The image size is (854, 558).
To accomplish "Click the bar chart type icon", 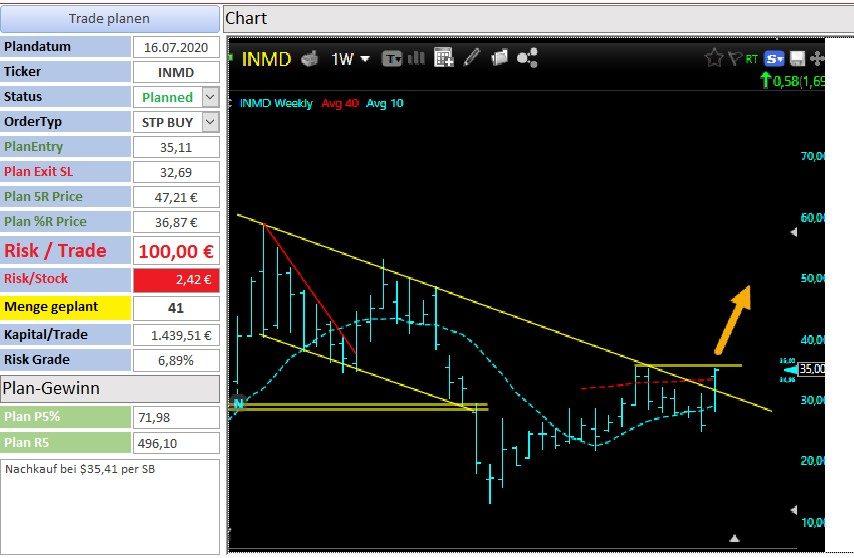I will point(416,58).
